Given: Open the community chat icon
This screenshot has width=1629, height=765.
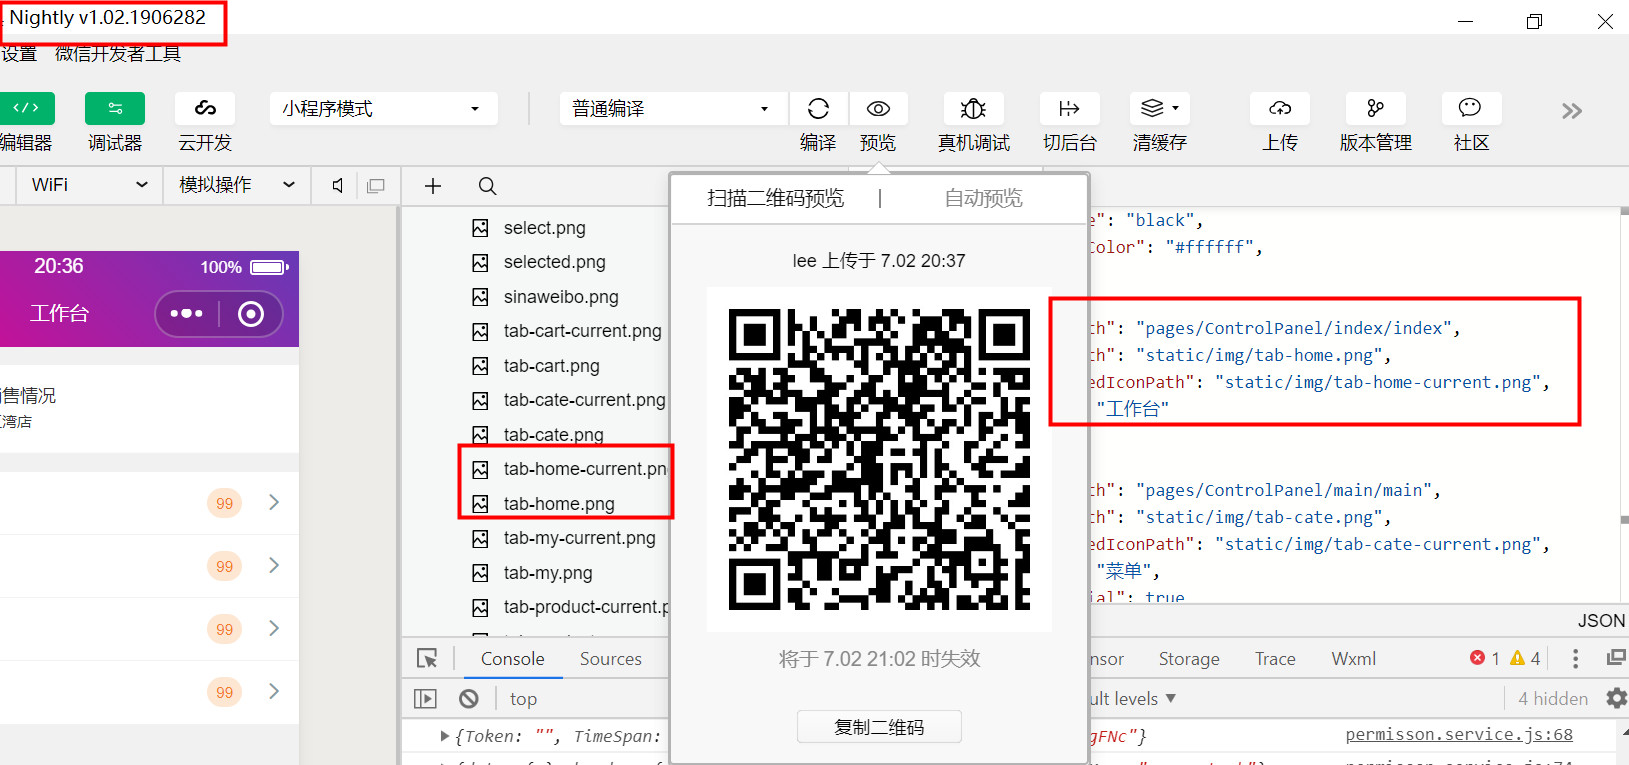Looking at the screenshot, I should click(x=1470, y=108).
